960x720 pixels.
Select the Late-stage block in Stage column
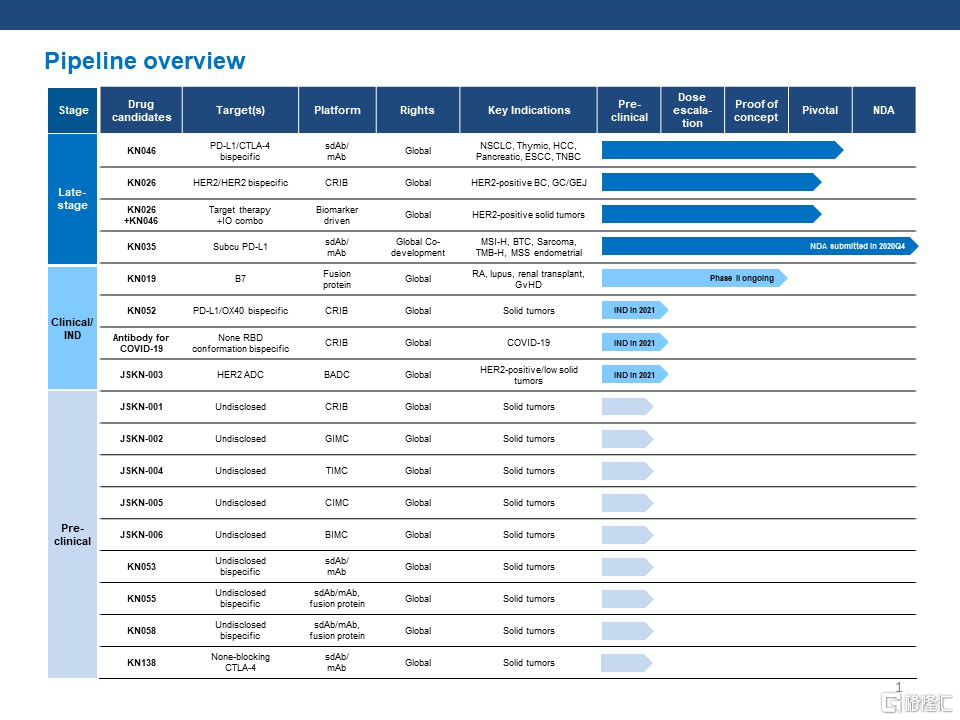73,199
